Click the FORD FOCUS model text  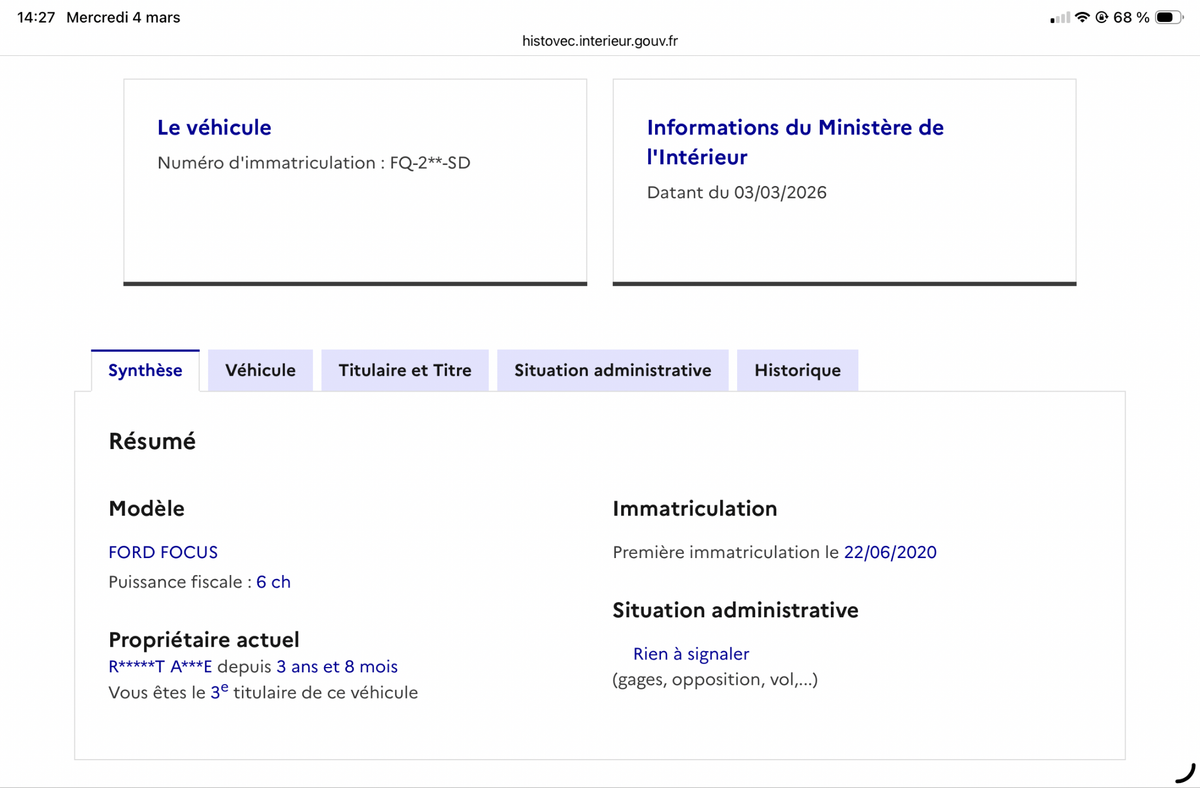[163, 552]
